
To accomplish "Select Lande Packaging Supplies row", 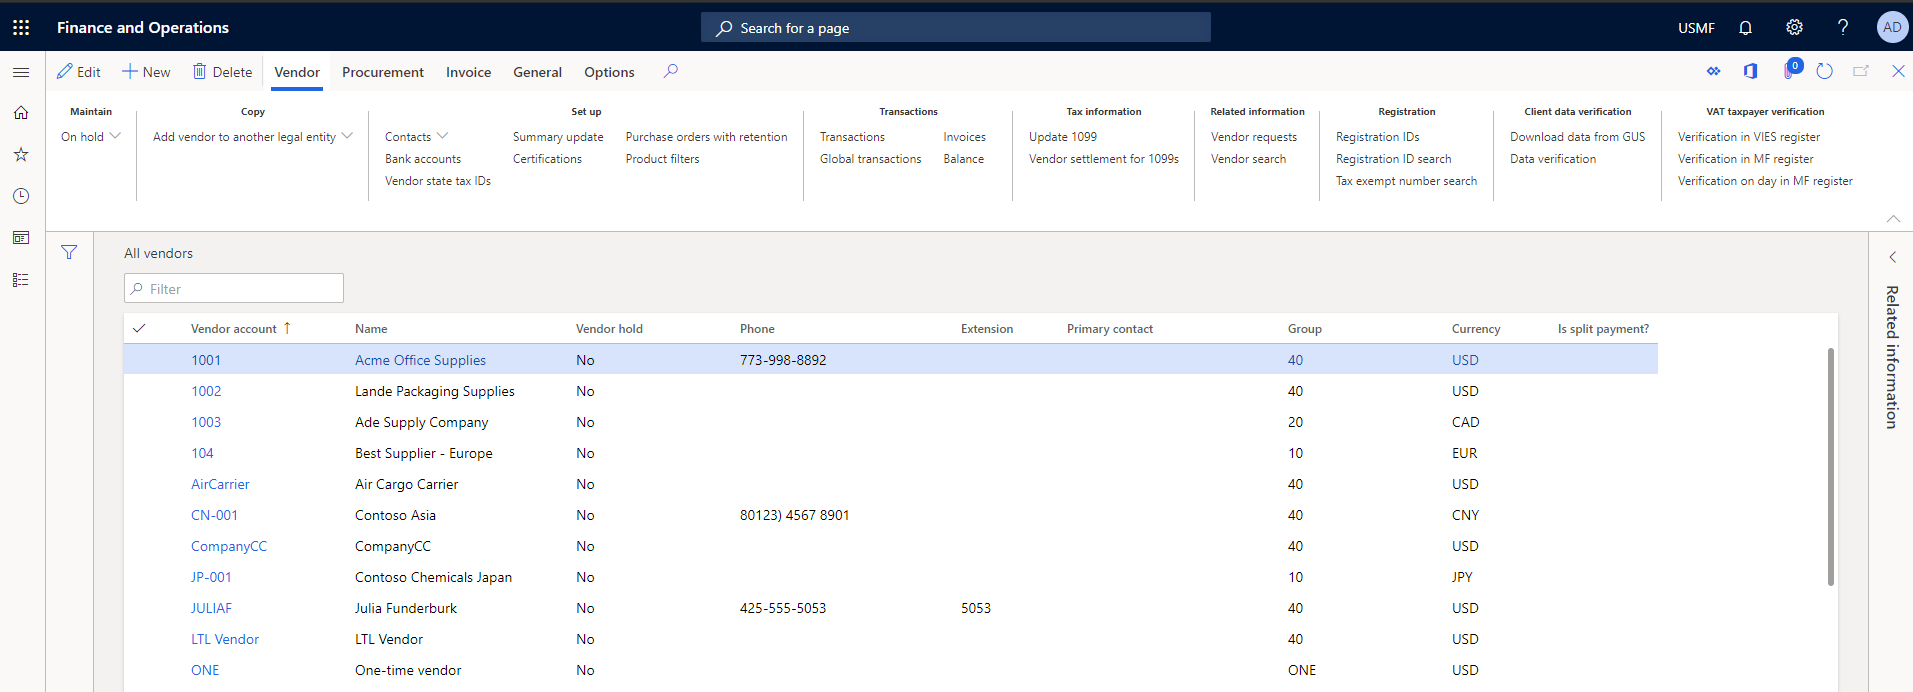I will [x=890, y=391].
